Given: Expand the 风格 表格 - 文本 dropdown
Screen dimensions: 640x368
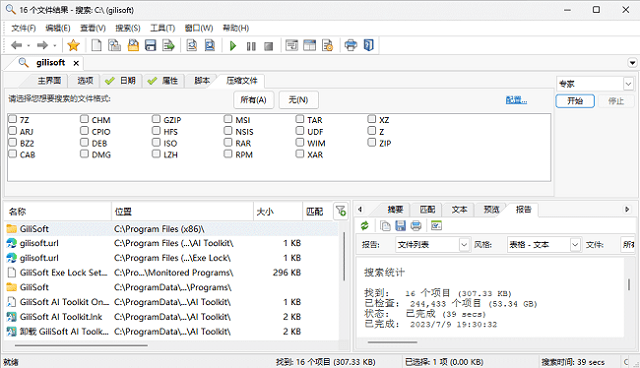Looking at the screenshot, I should (575, 244).
